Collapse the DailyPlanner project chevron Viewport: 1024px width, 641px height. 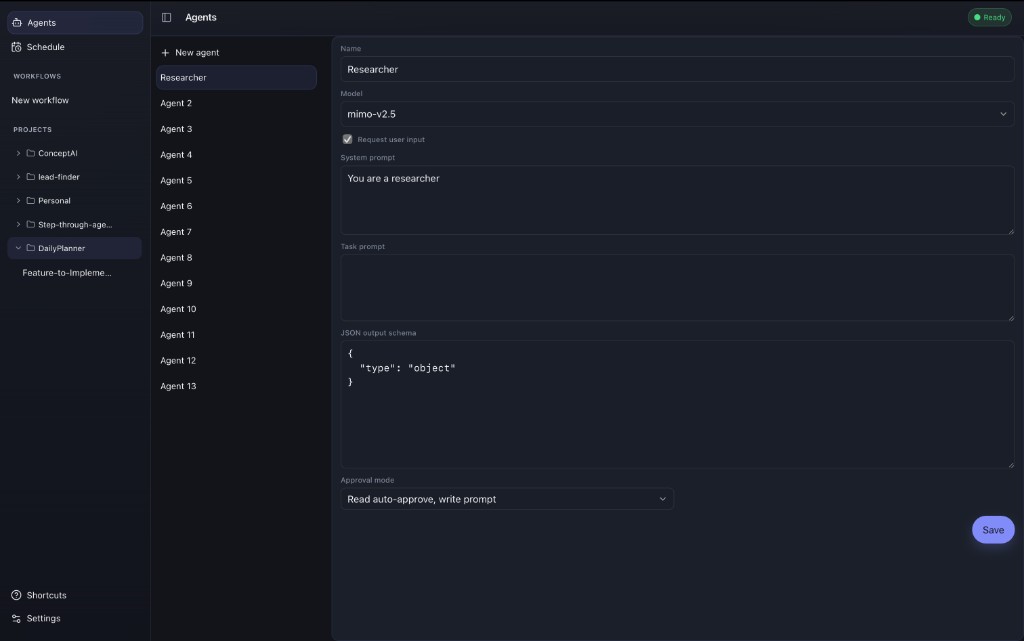tap(18, 248)
